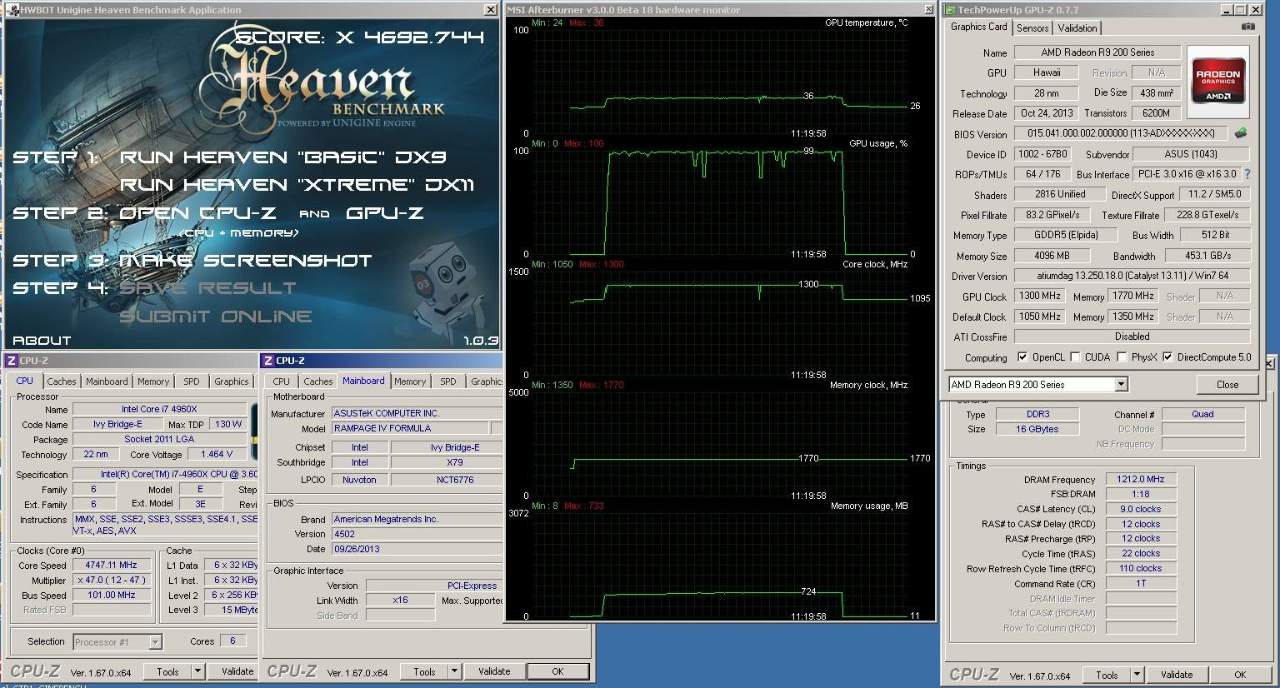Click Save Result in Heaven step 4

pyautogui.click(x=208, y=288)
